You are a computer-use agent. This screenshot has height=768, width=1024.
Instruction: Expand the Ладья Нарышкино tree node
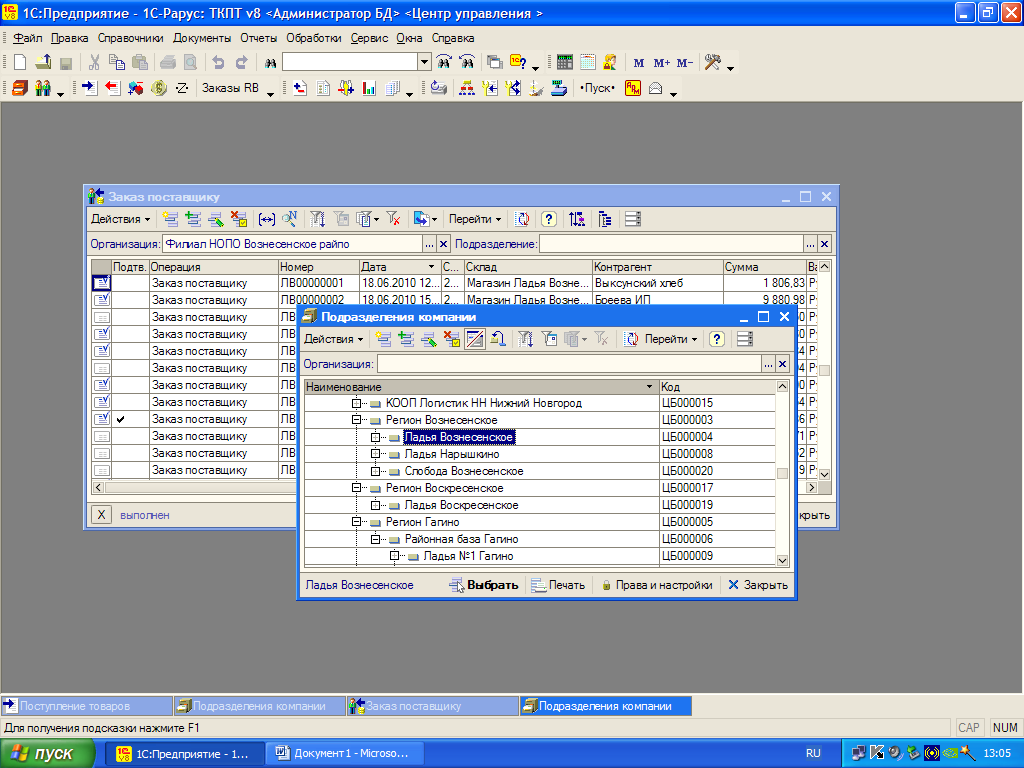point(376,454)
